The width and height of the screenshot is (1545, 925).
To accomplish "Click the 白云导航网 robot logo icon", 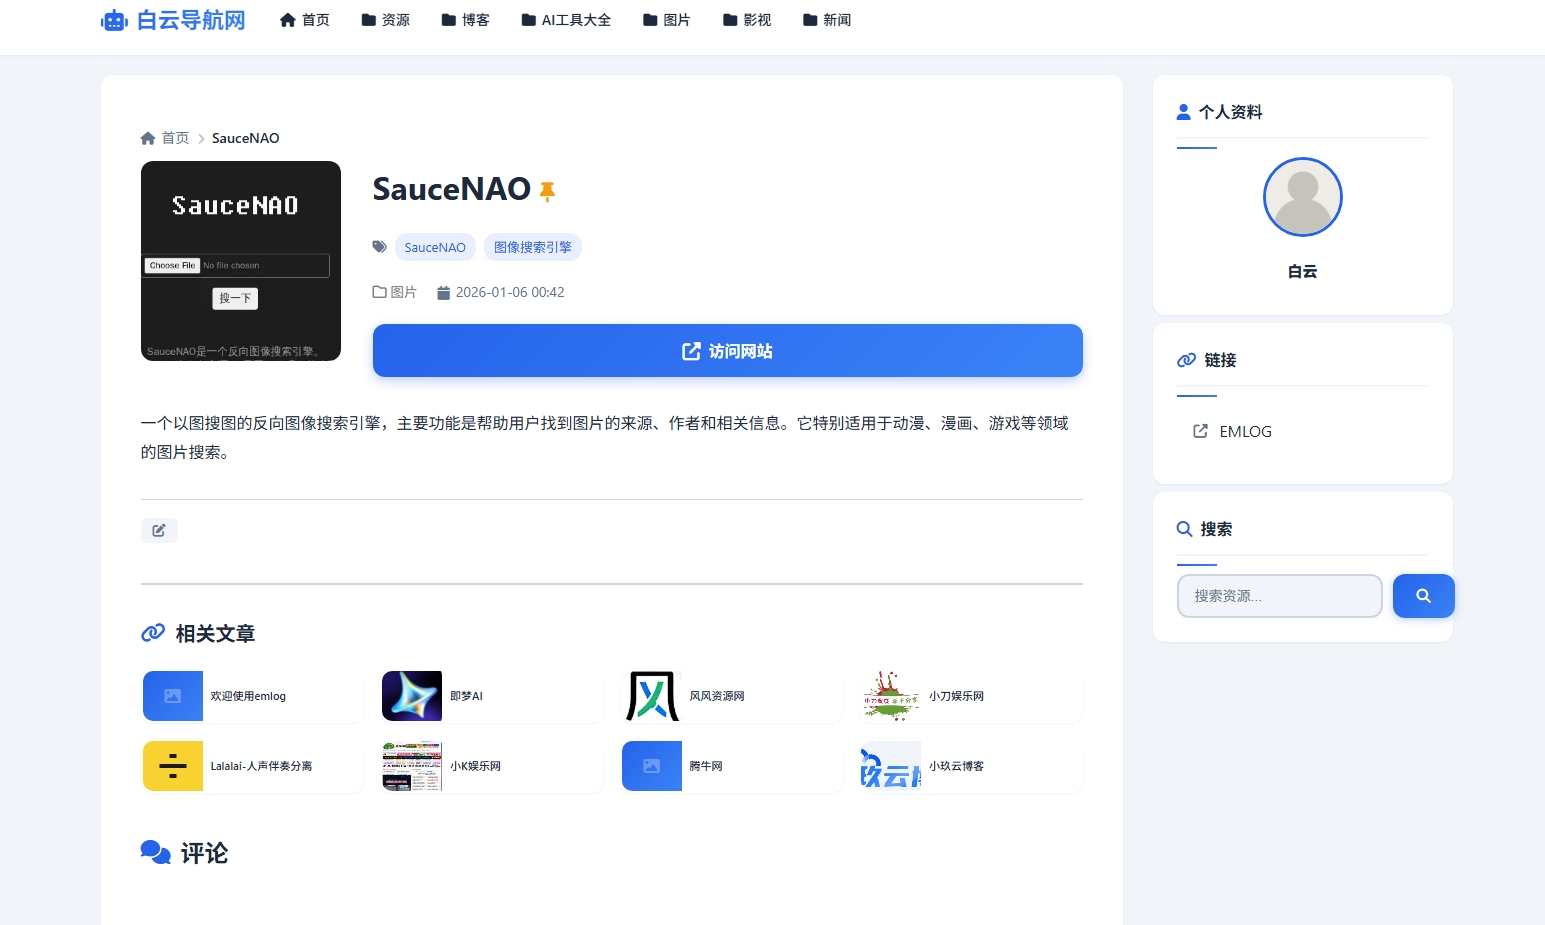I will click(x=113, y=19).
